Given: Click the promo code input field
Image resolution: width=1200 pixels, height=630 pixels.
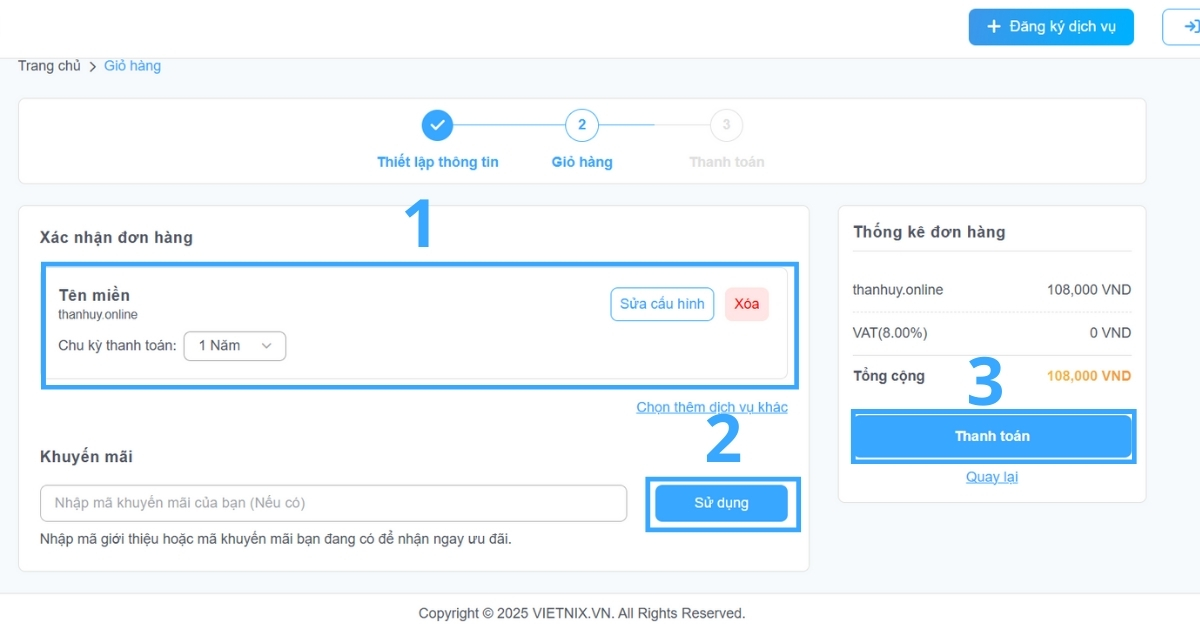Looking at the screenshot, I should [x=333, y=503].
